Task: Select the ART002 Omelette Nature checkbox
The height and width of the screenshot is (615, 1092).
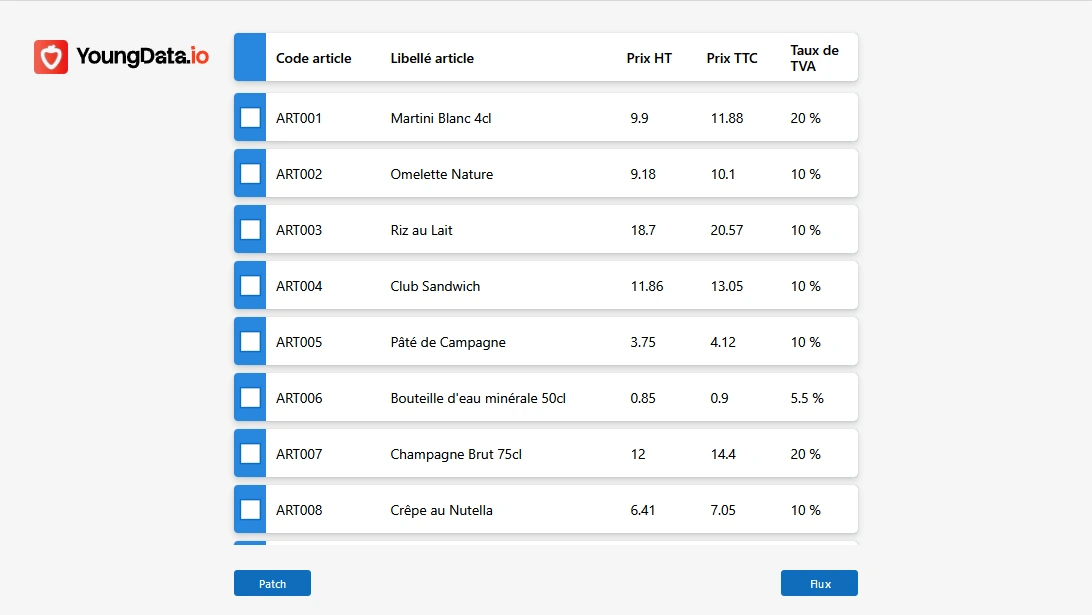Action: pos(250,173)
